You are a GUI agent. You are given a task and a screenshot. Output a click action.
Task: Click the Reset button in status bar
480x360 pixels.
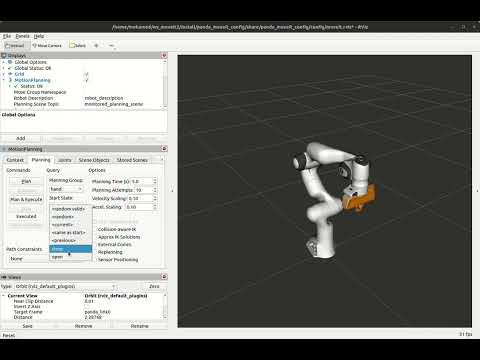[9, 335]
